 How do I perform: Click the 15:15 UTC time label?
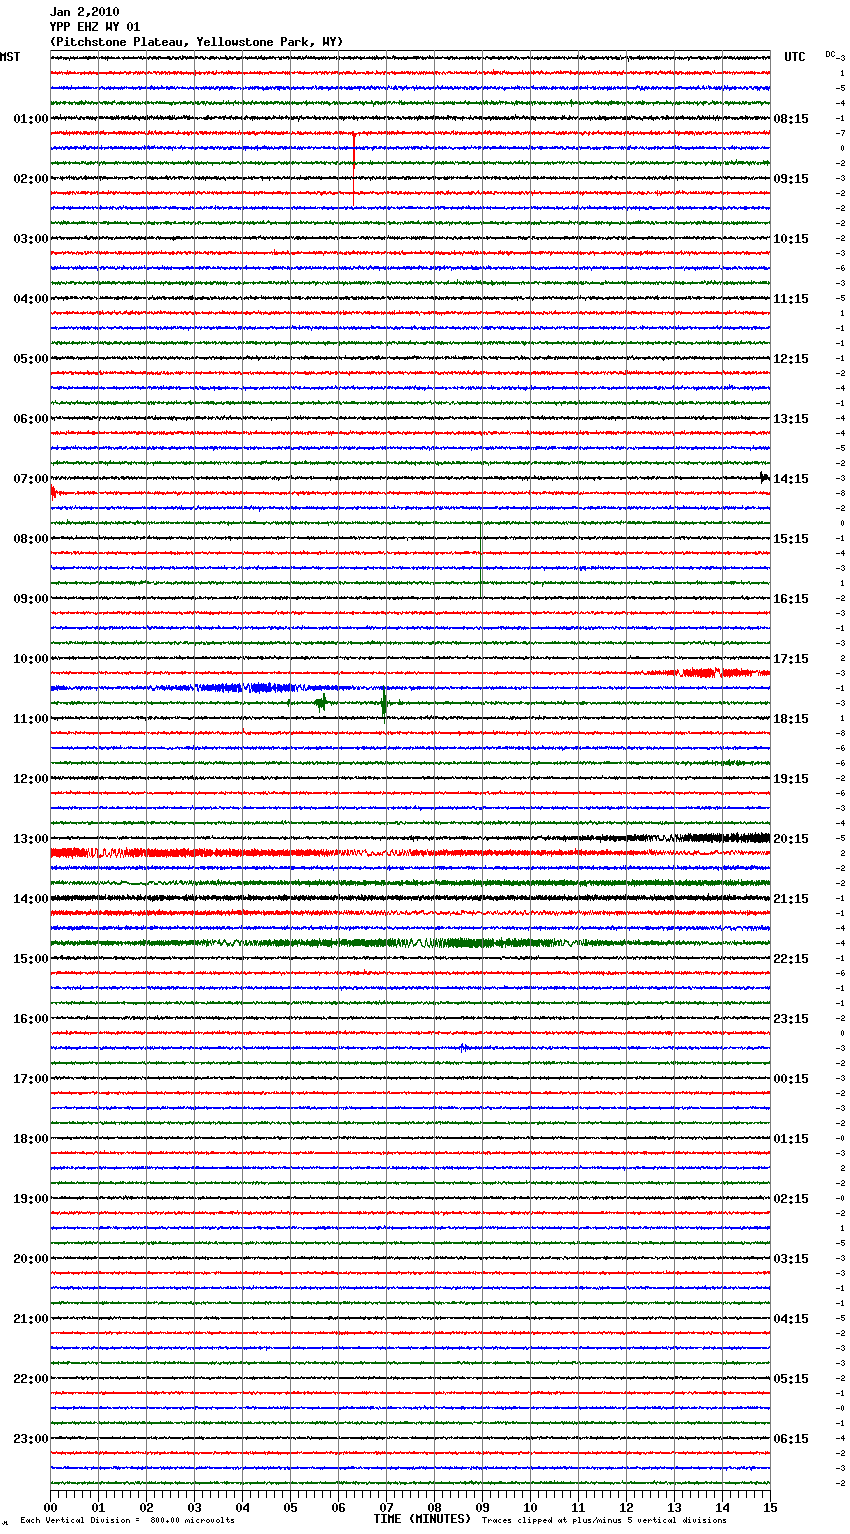(791, 539)
